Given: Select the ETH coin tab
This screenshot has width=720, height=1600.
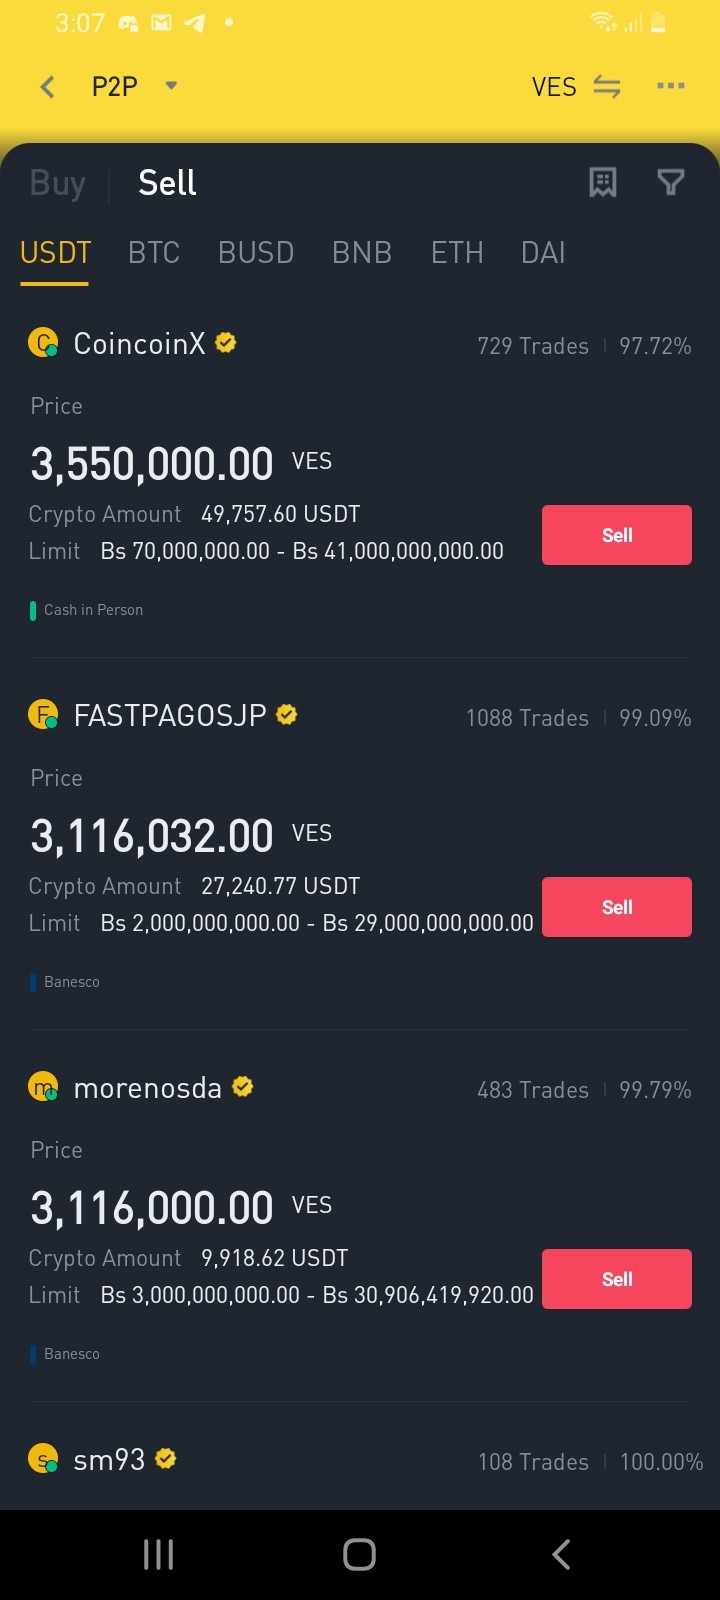Looking at the screenshot, I should (x=457, y=252).
